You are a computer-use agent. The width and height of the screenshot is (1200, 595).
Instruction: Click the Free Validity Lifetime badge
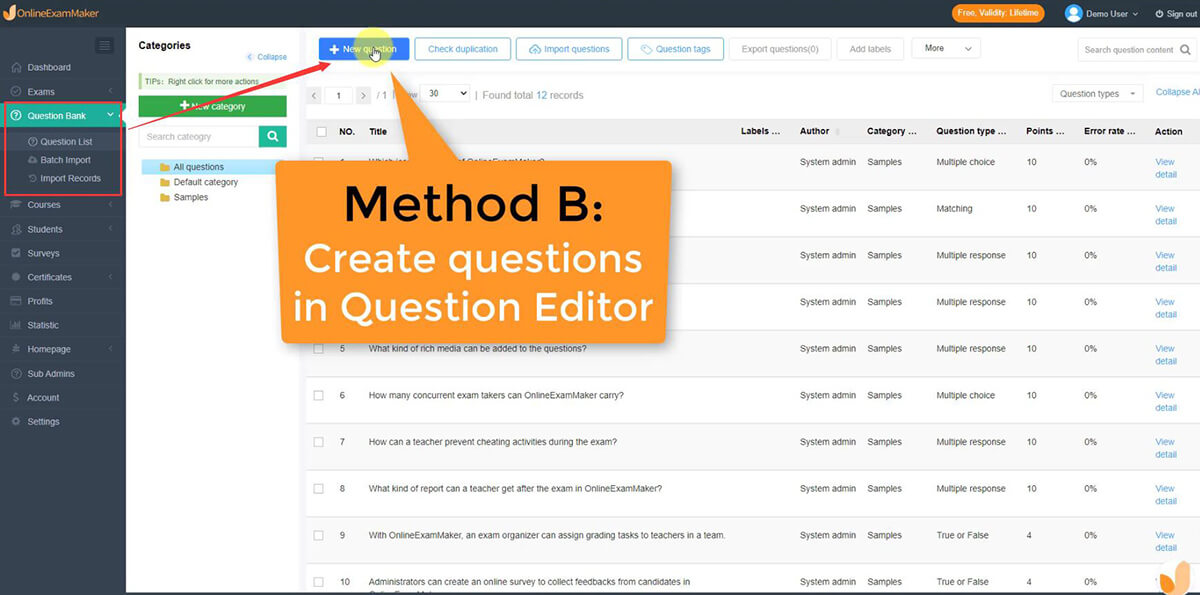[998, 13]
